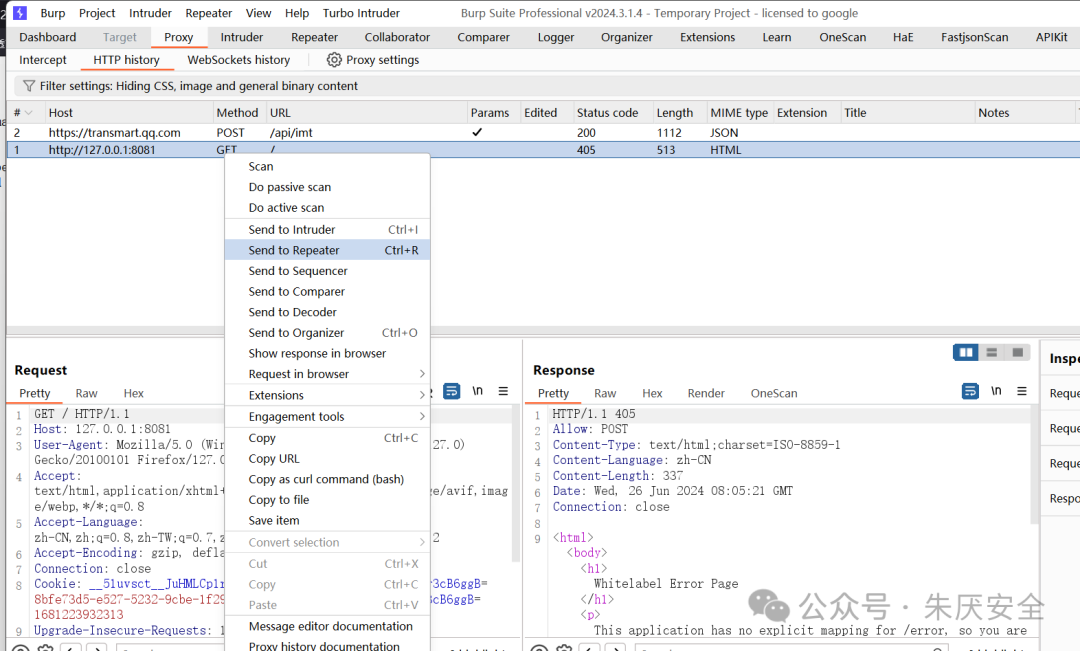Choose Send to Repeater from context menu
Viewport: 1080px width, 651px height.
pyautogui.click(x=327, y=251)
